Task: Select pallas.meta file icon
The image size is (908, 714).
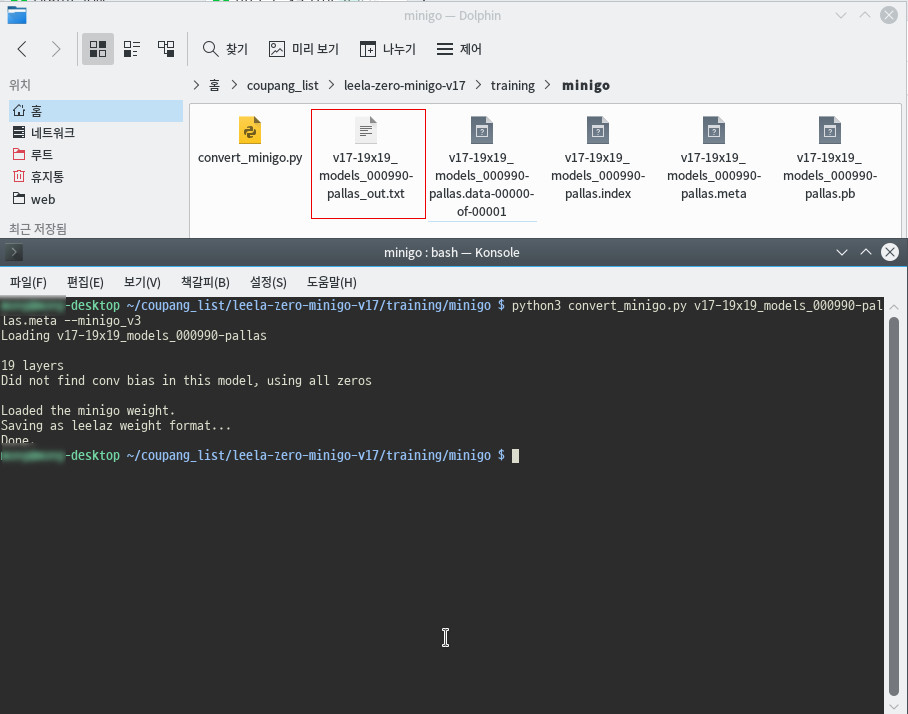Action: tap(713, 130)
